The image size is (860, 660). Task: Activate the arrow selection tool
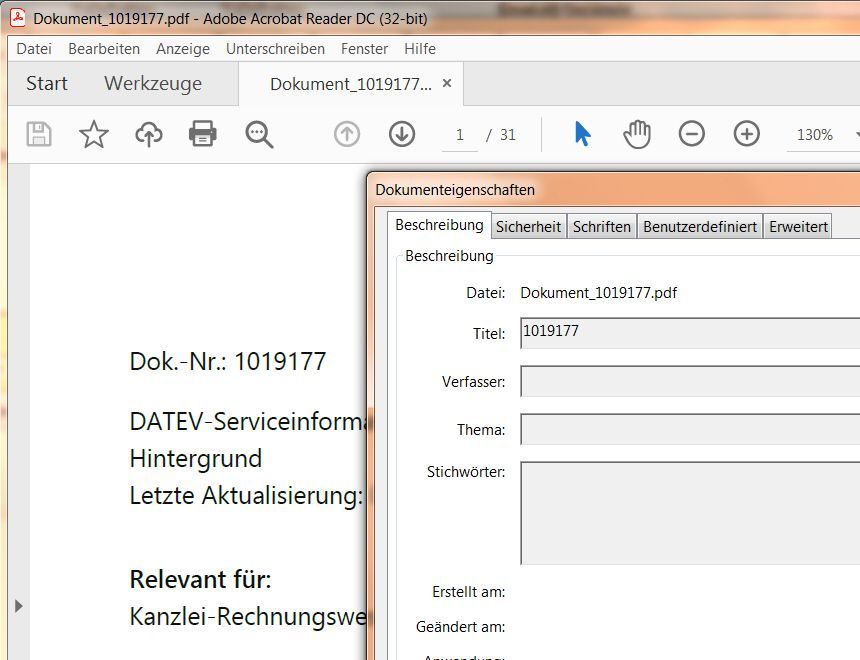coord(582,134)
